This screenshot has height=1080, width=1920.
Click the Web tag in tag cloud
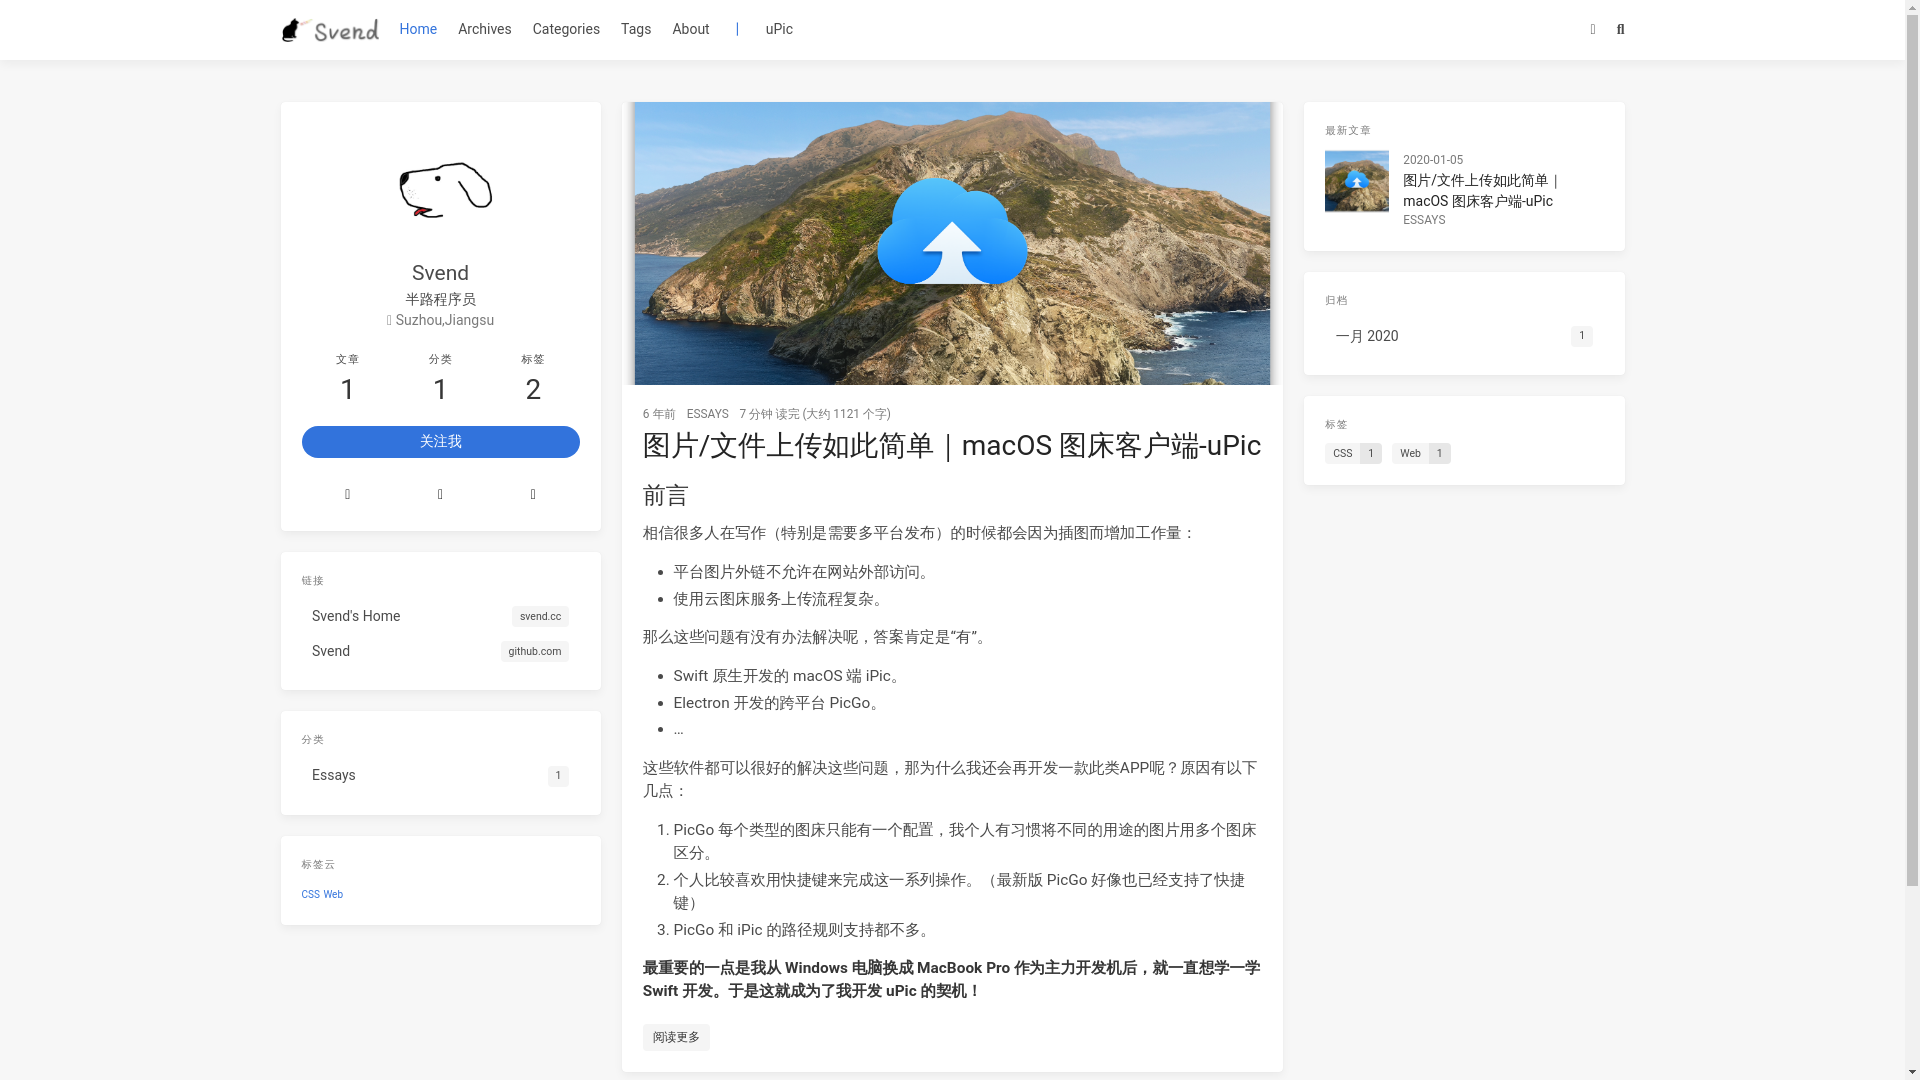333,895
